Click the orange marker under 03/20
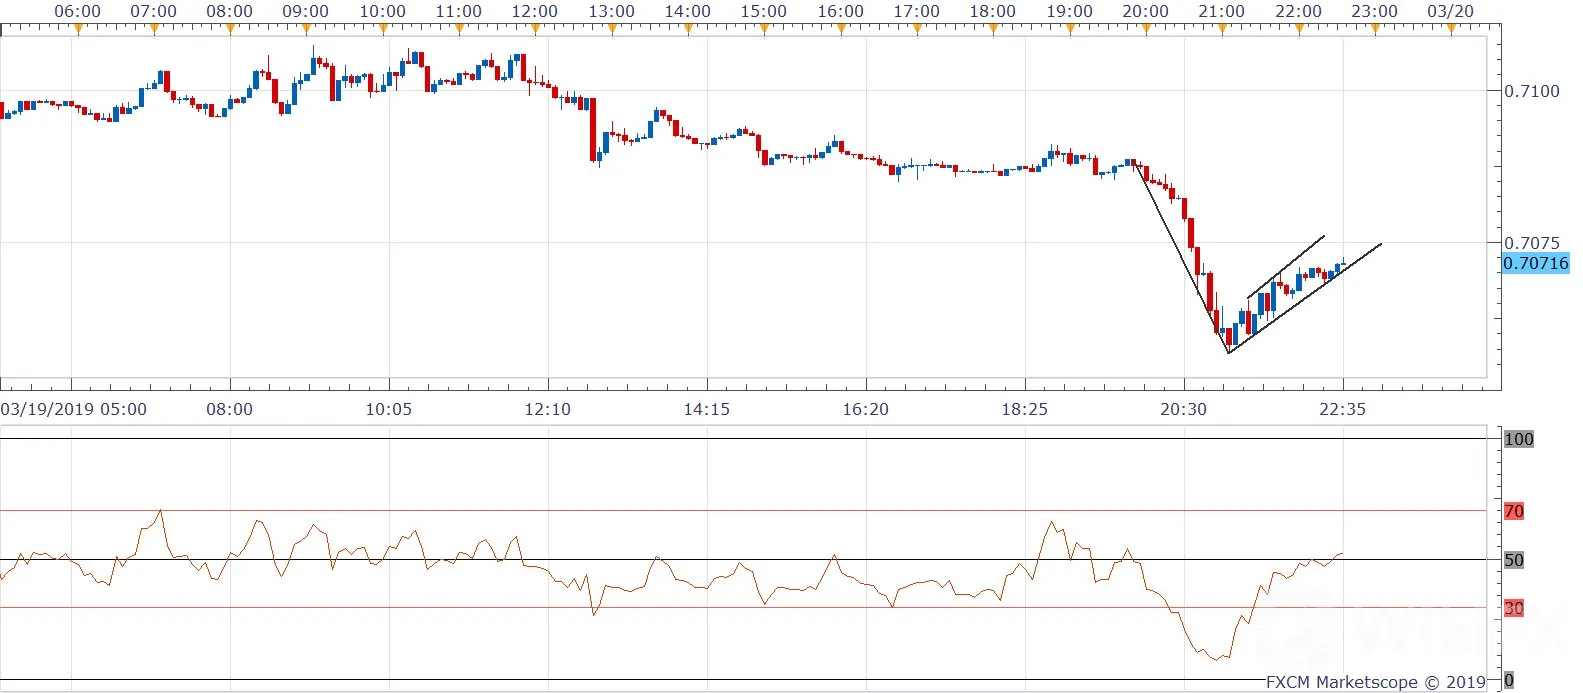 1452,29
